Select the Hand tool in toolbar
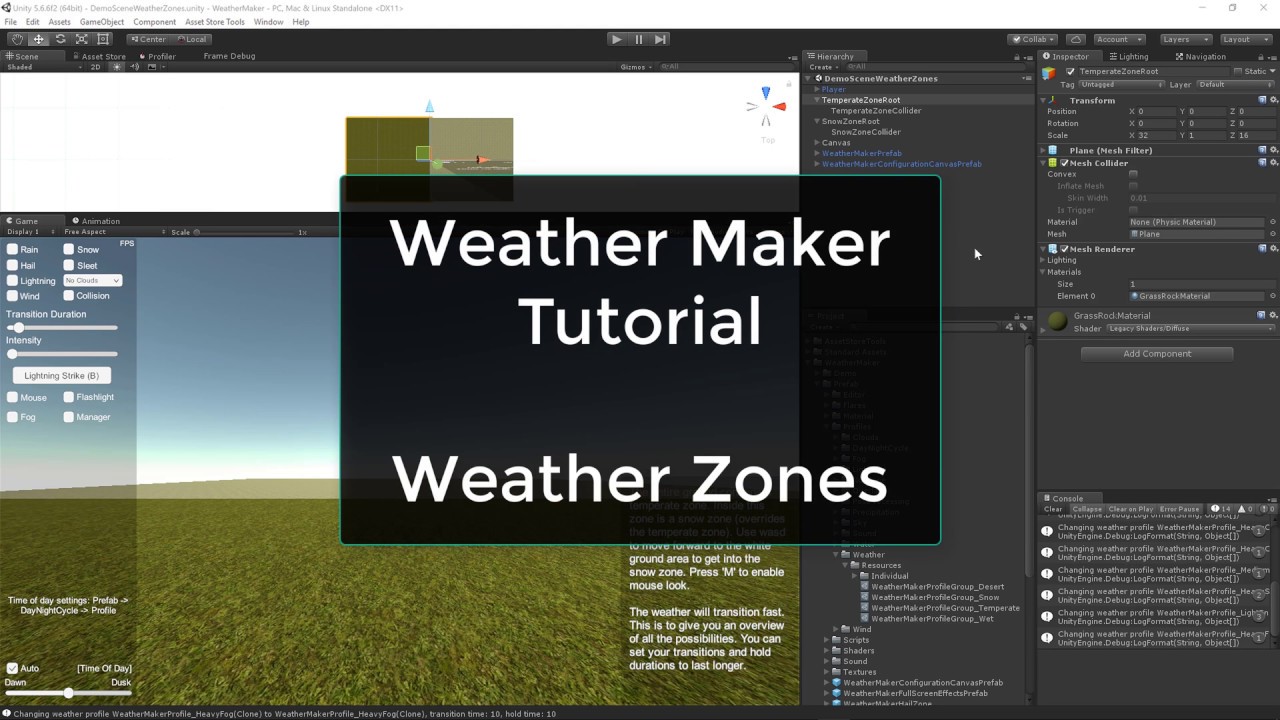Image resolution: width=1280 pixels, height=720 pixels. coord(17,39)
